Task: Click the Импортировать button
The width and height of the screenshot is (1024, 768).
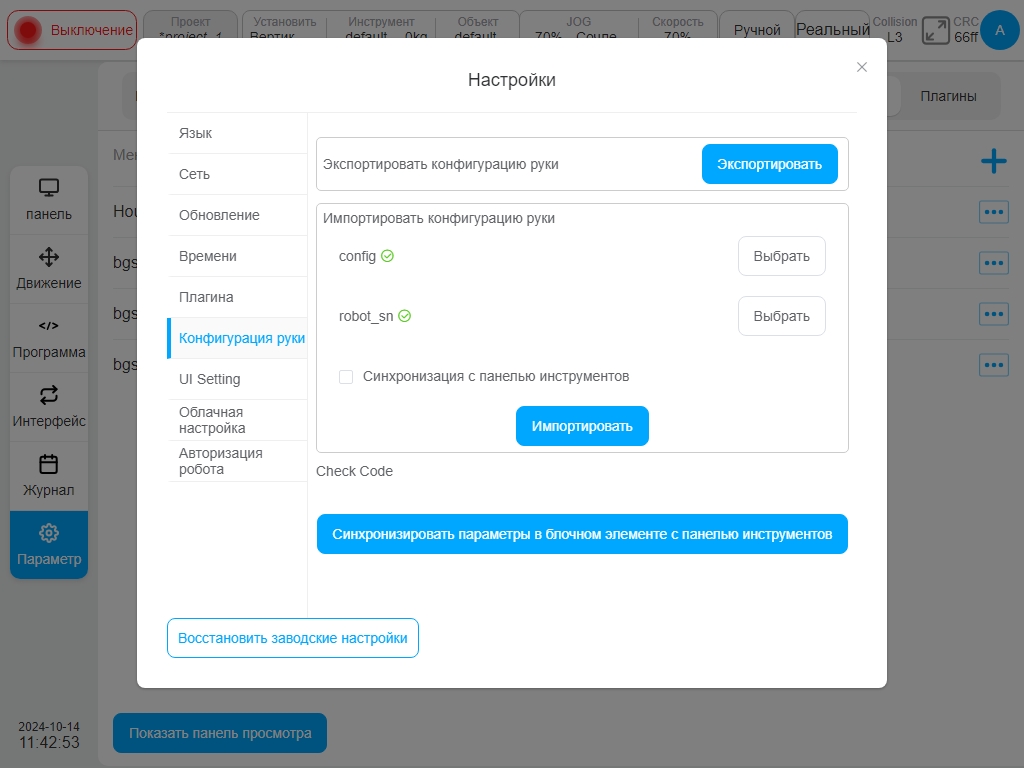Action: pyautogui.click(x=582, y=426)
